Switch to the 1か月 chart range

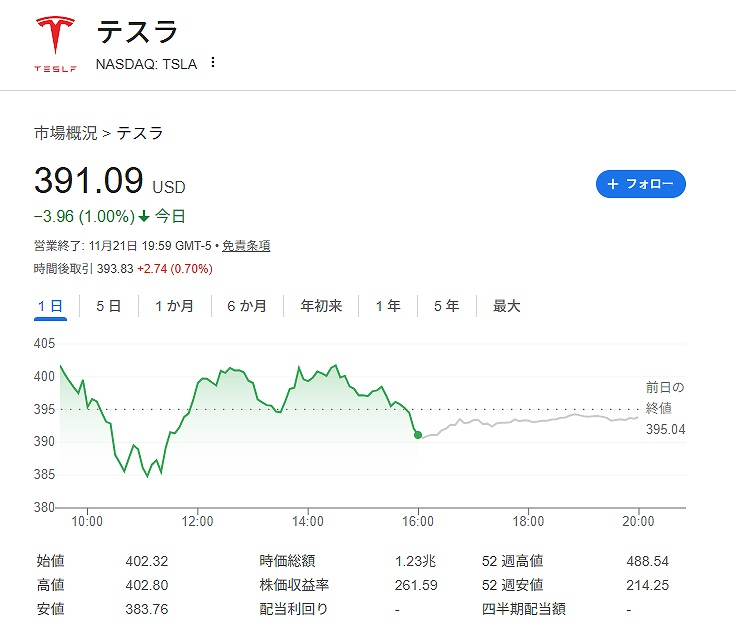click(x=174, y=306)
